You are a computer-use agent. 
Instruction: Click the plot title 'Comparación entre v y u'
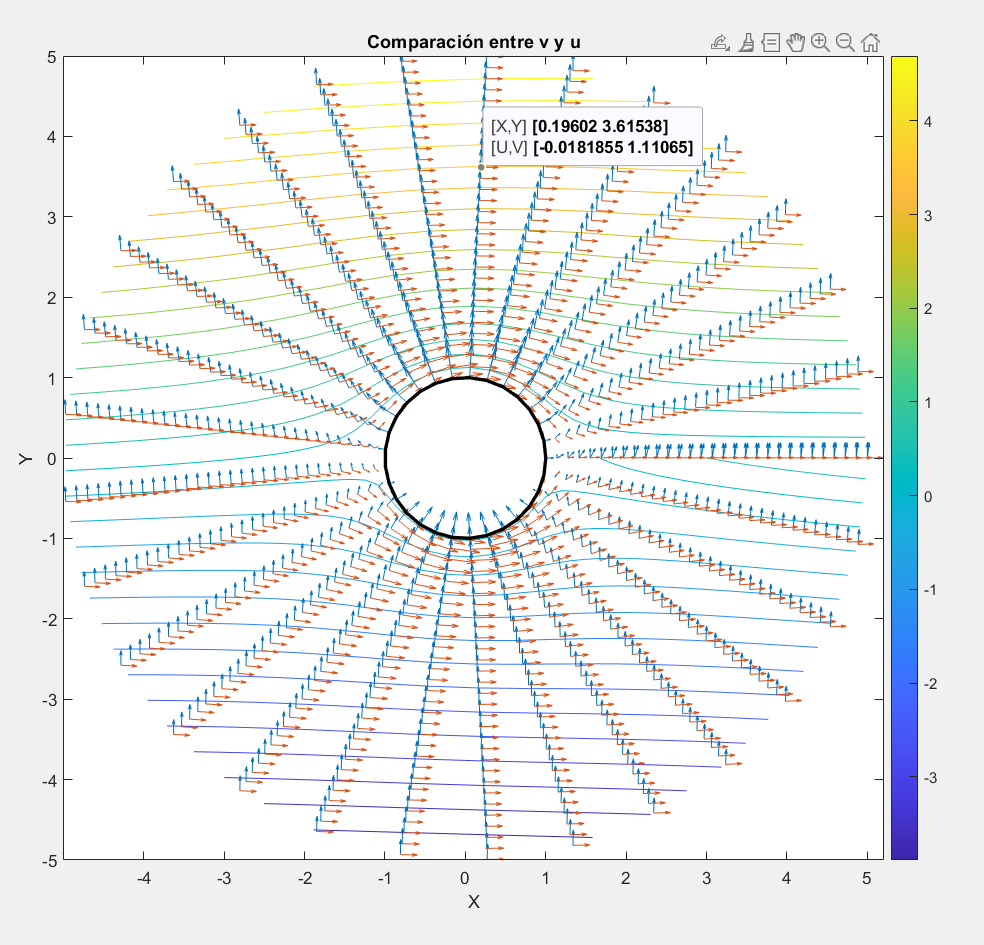474,42
